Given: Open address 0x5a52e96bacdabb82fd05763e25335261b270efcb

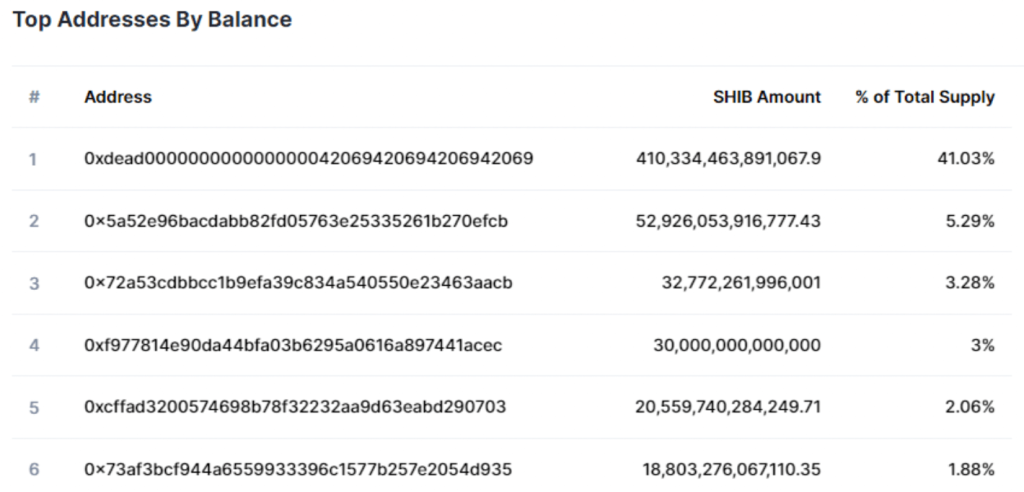Looking at the screenshot, I should pos(296,221).
